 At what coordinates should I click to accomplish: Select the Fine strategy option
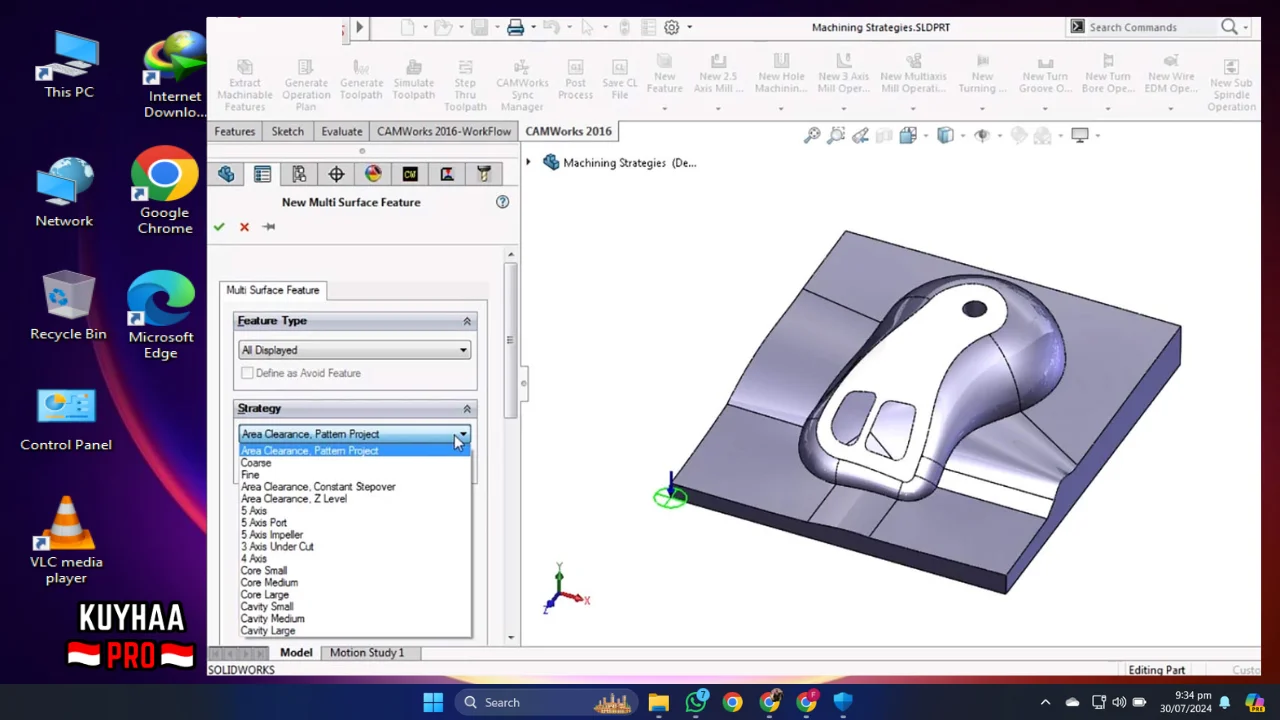355,475
